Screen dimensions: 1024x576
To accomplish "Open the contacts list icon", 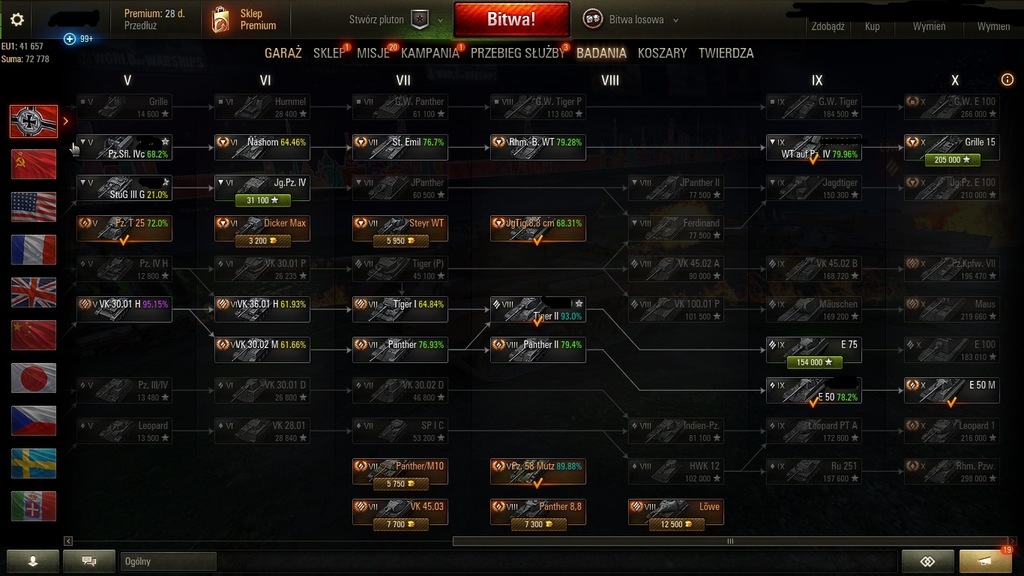I will [33, 561].
